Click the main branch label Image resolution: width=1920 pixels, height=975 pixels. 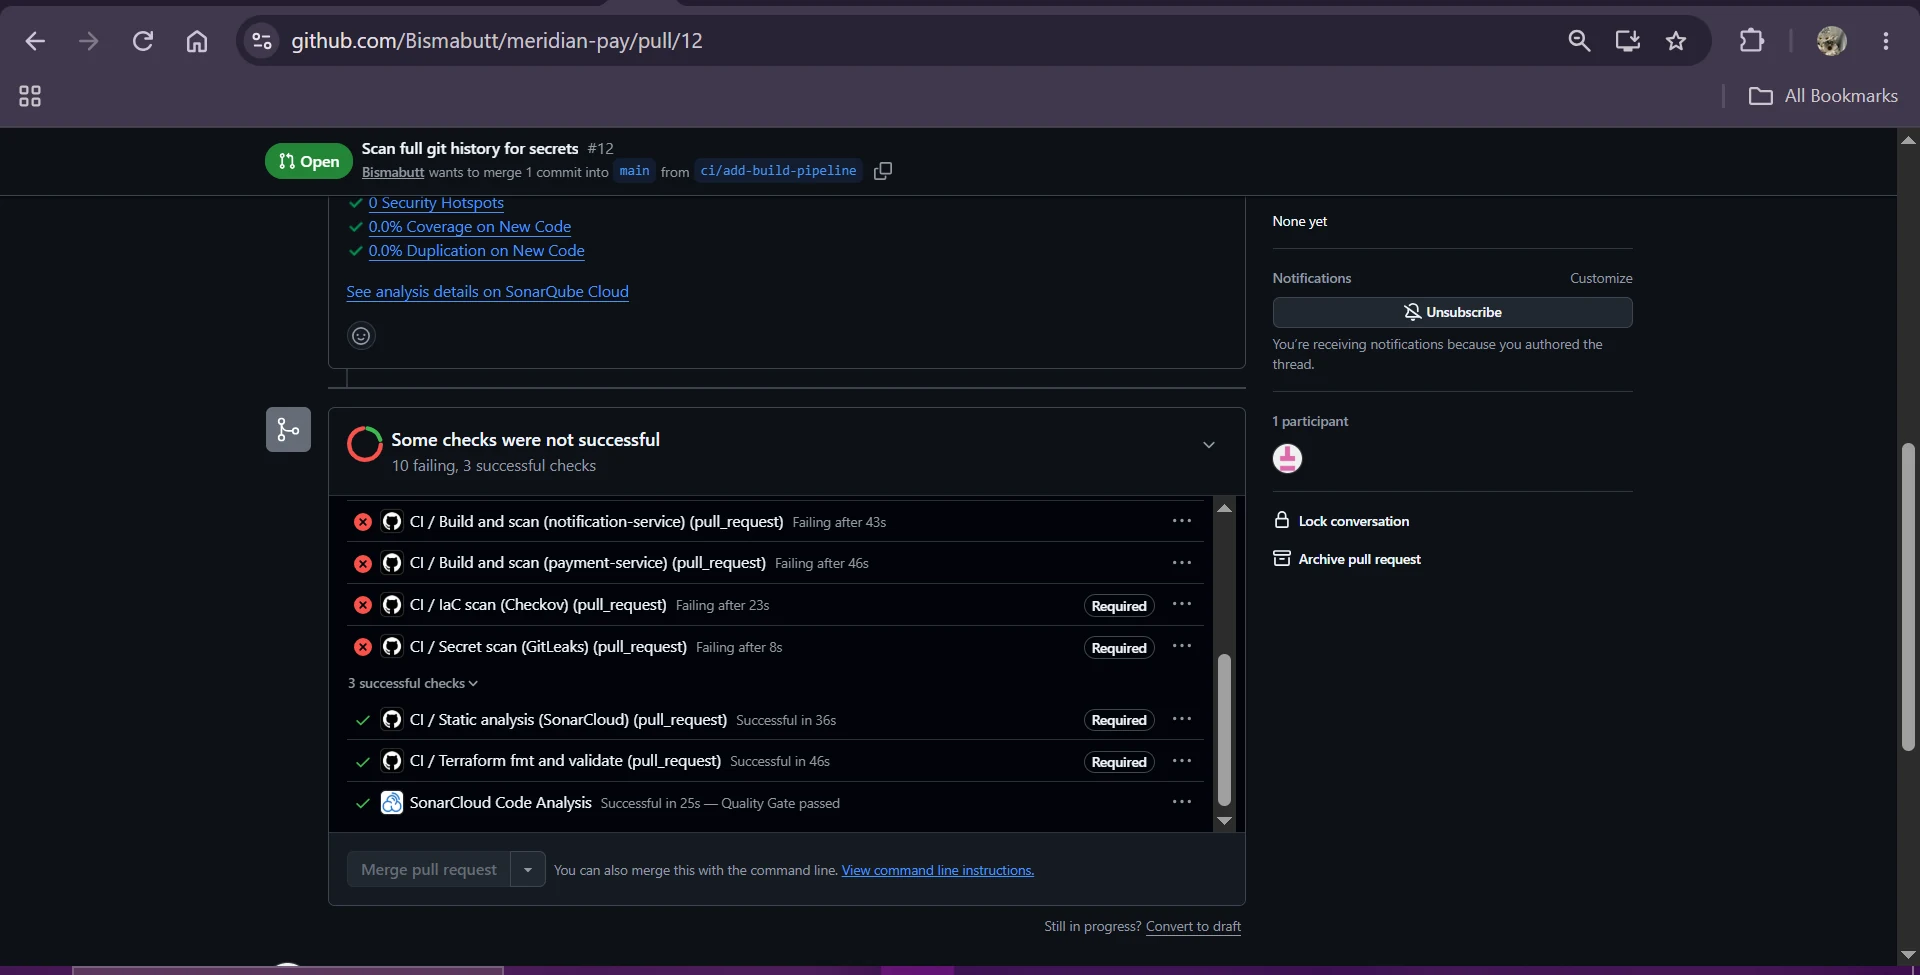pyautogui.click(x=634, y=171)
